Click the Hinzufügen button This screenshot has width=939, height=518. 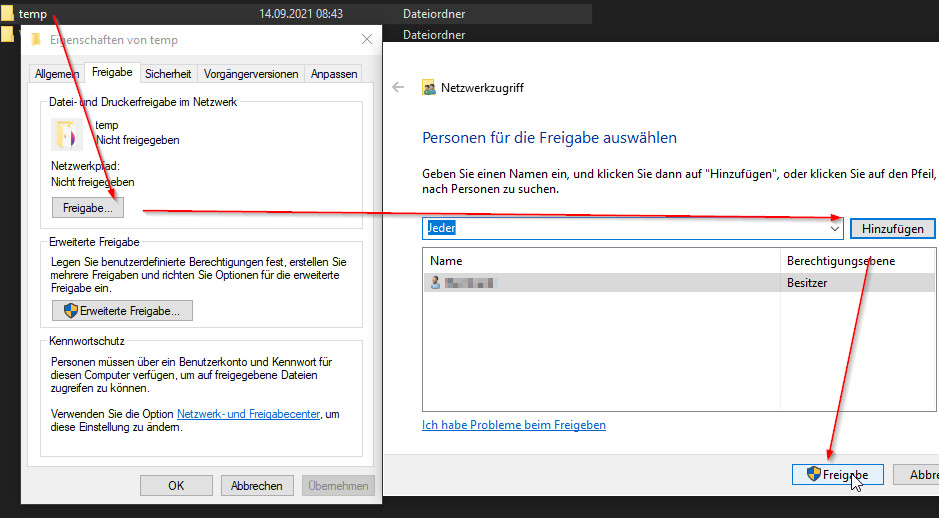click(892, 229)
